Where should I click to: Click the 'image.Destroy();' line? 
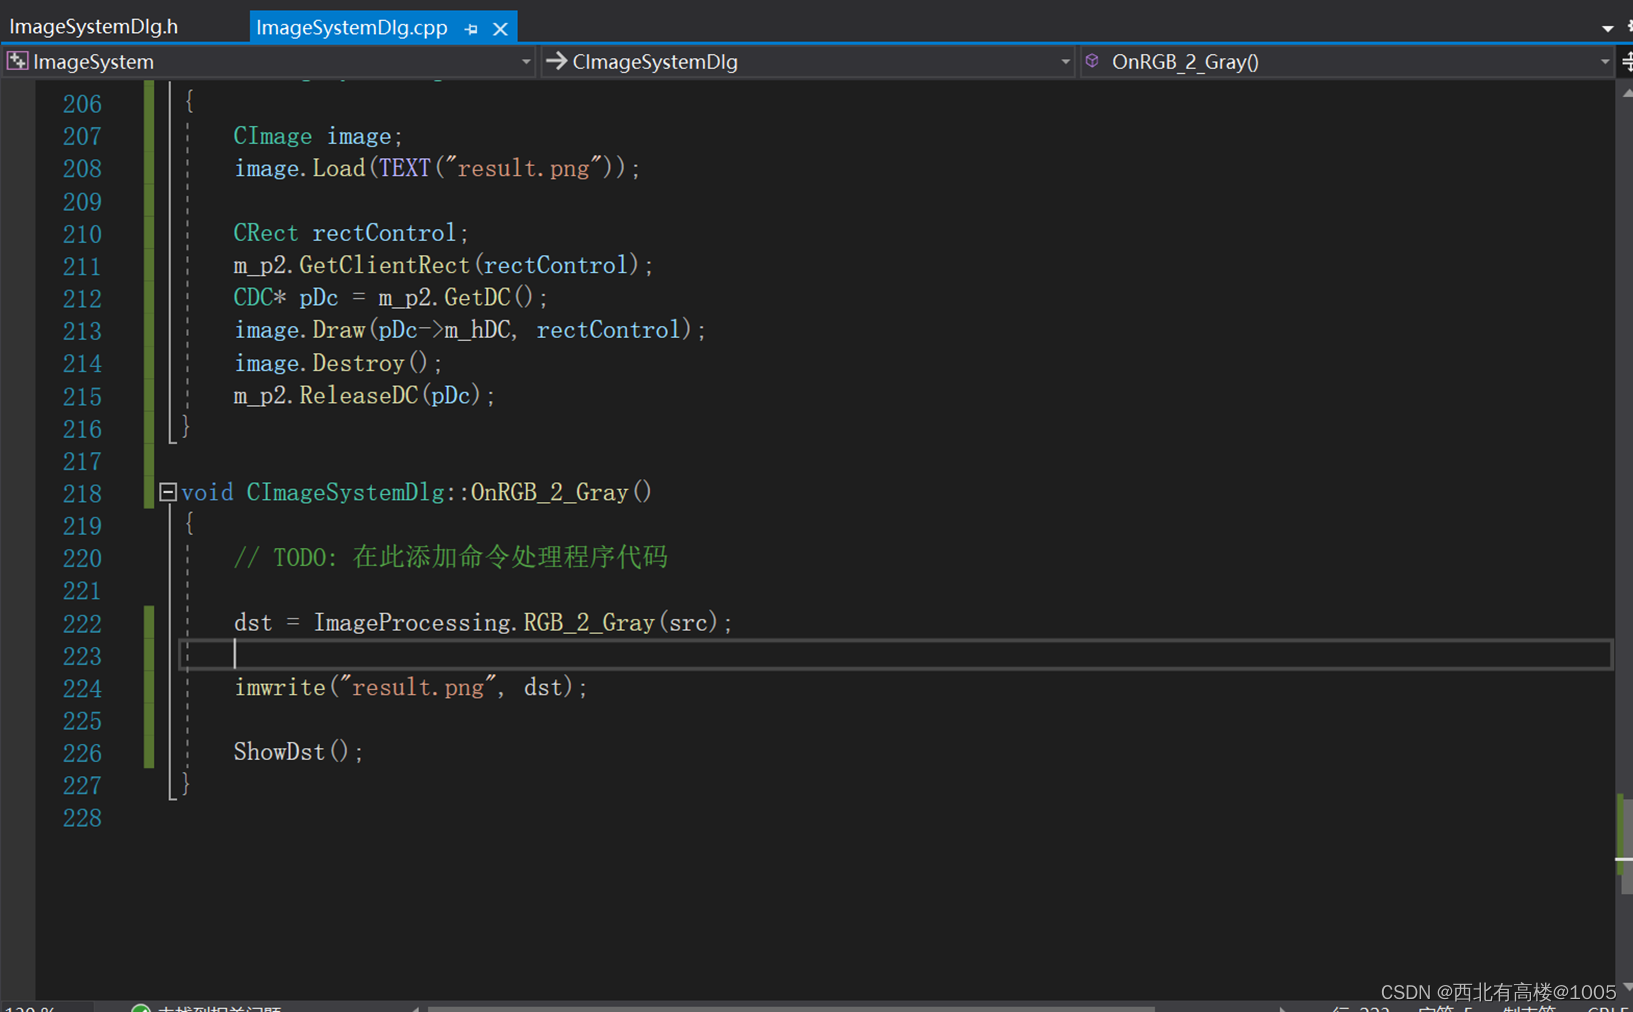(x=338, y=363)
